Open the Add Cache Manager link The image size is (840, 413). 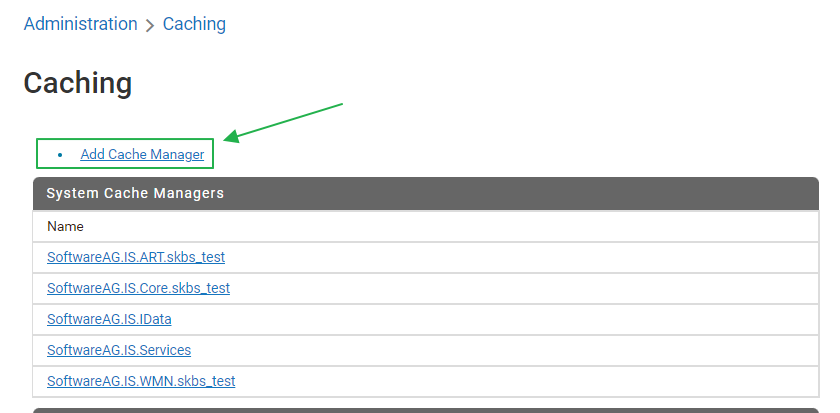[x=142, y=154]
